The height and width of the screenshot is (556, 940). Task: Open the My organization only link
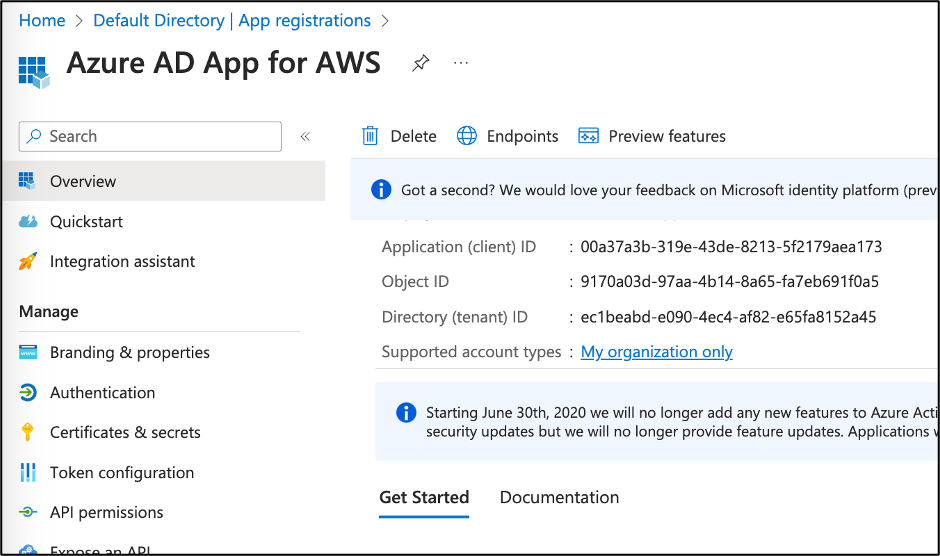point(657,352)
